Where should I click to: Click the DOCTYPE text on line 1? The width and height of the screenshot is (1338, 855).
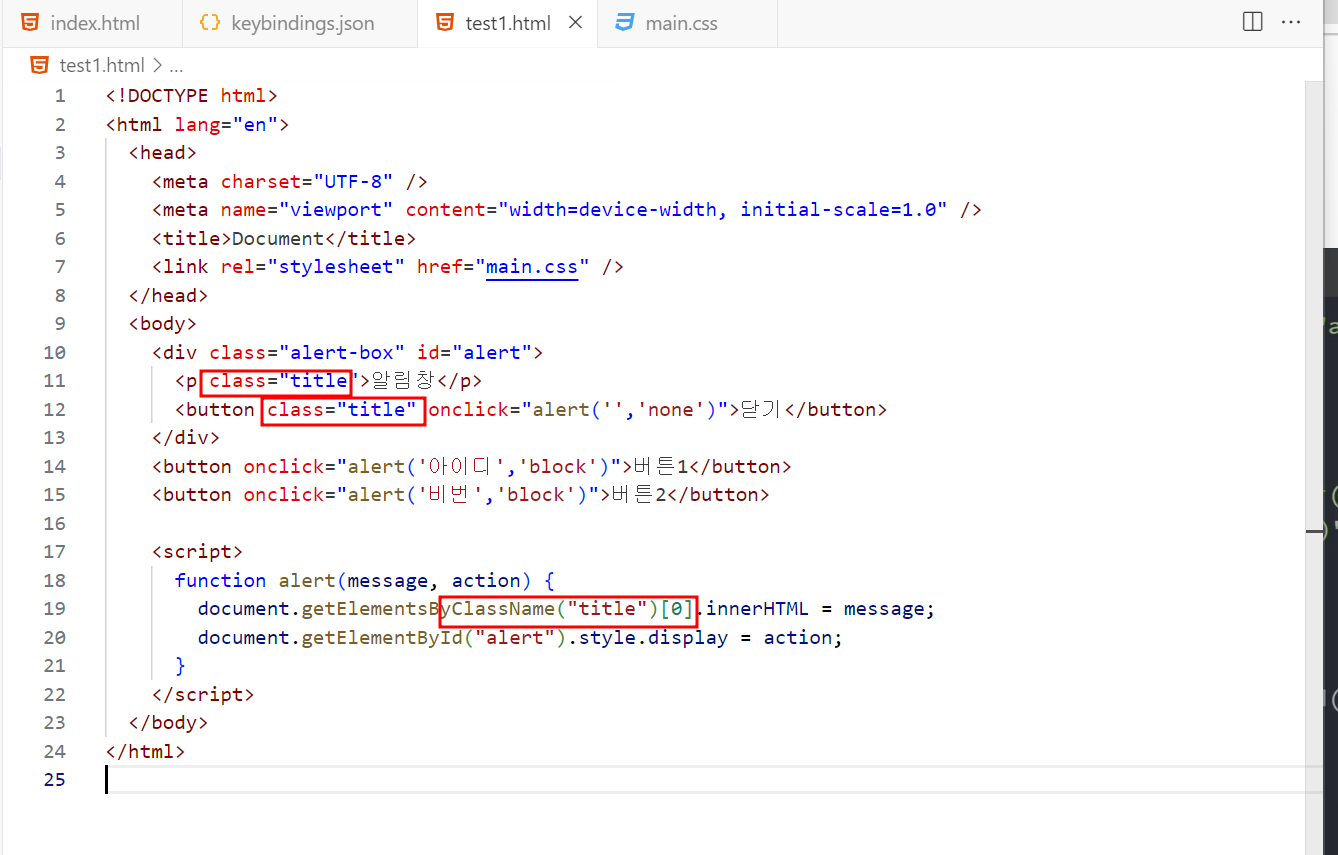pos(168,96)
